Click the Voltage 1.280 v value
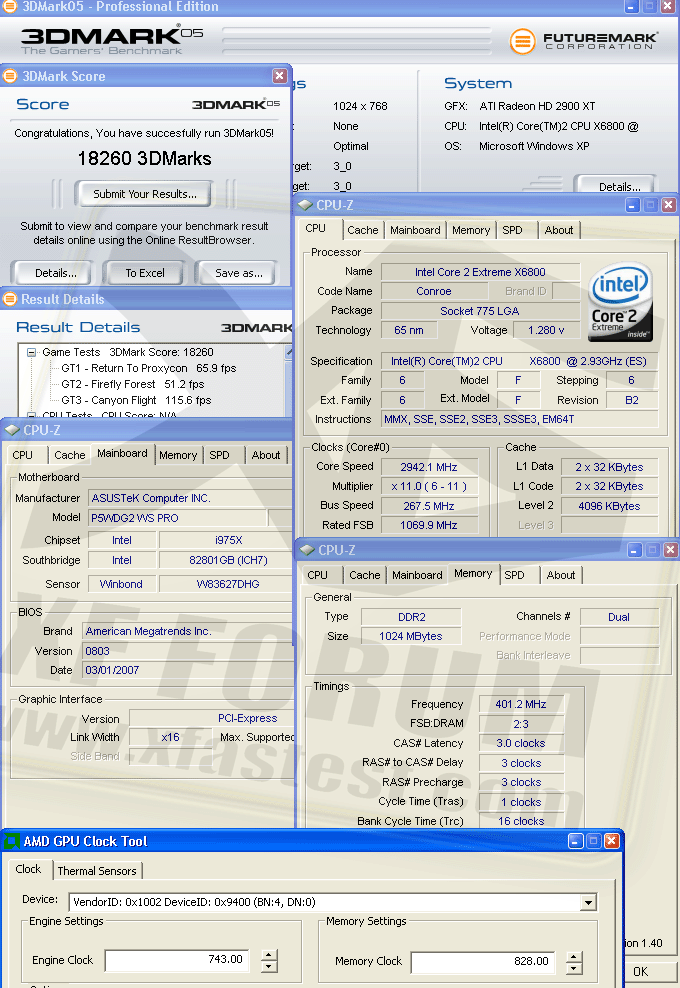The width and height of the screenshot is (680, 988). pyautogui.click(x=546, y=330)
